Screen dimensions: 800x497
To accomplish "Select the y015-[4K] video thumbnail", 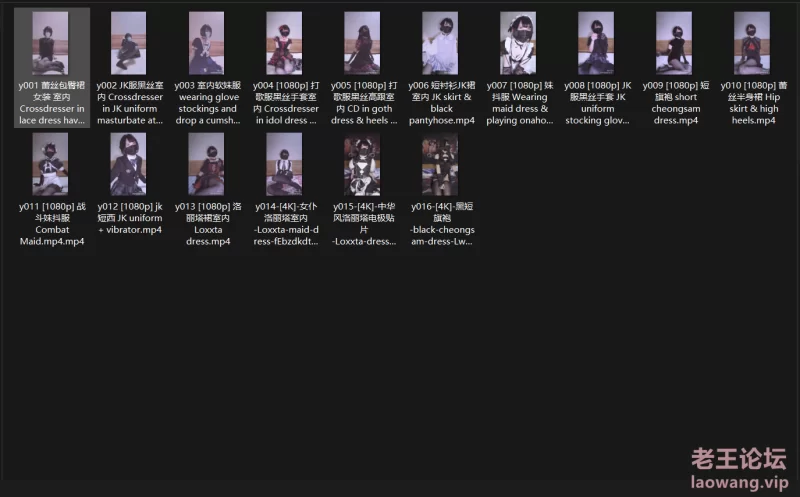I will [362, 164].
